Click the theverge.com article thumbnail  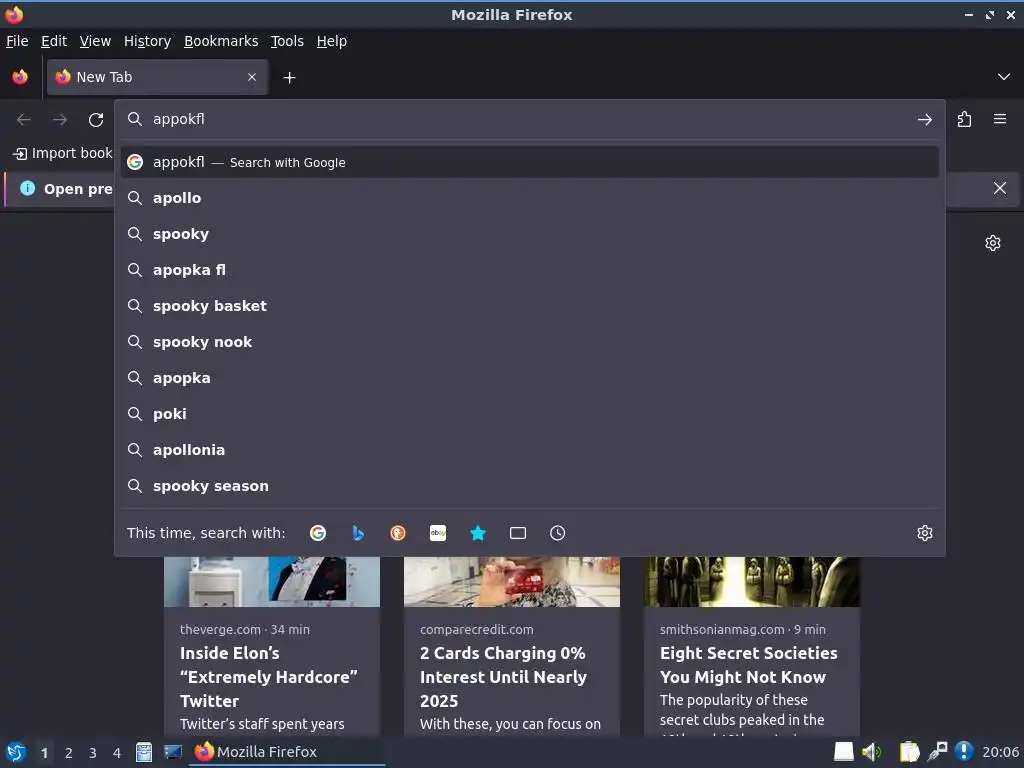tap(272, 582)
